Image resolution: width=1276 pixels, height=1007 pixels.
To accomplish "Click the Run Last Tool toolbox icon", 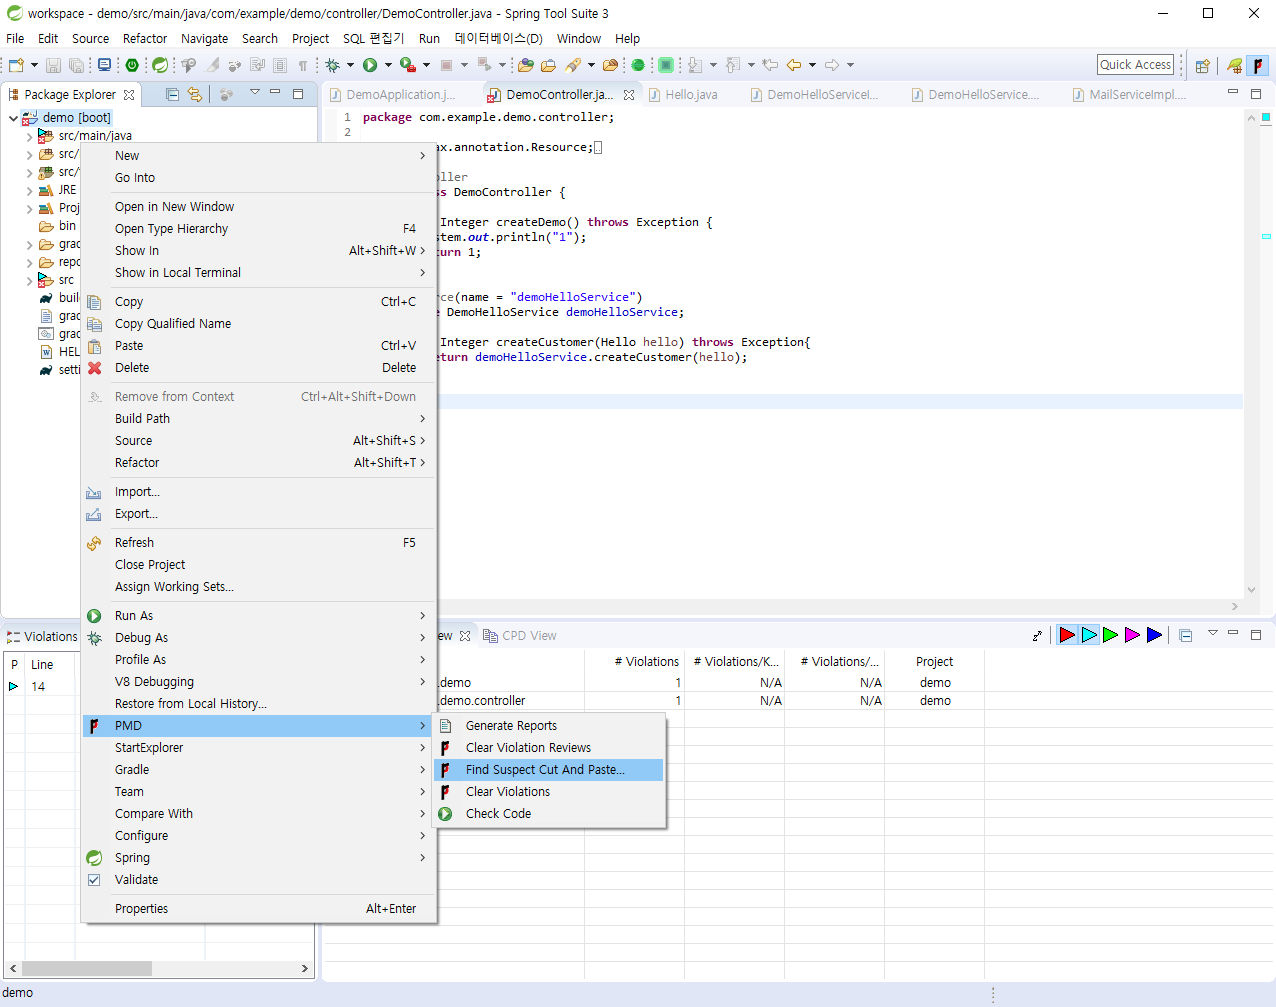I will click(407, 65).
